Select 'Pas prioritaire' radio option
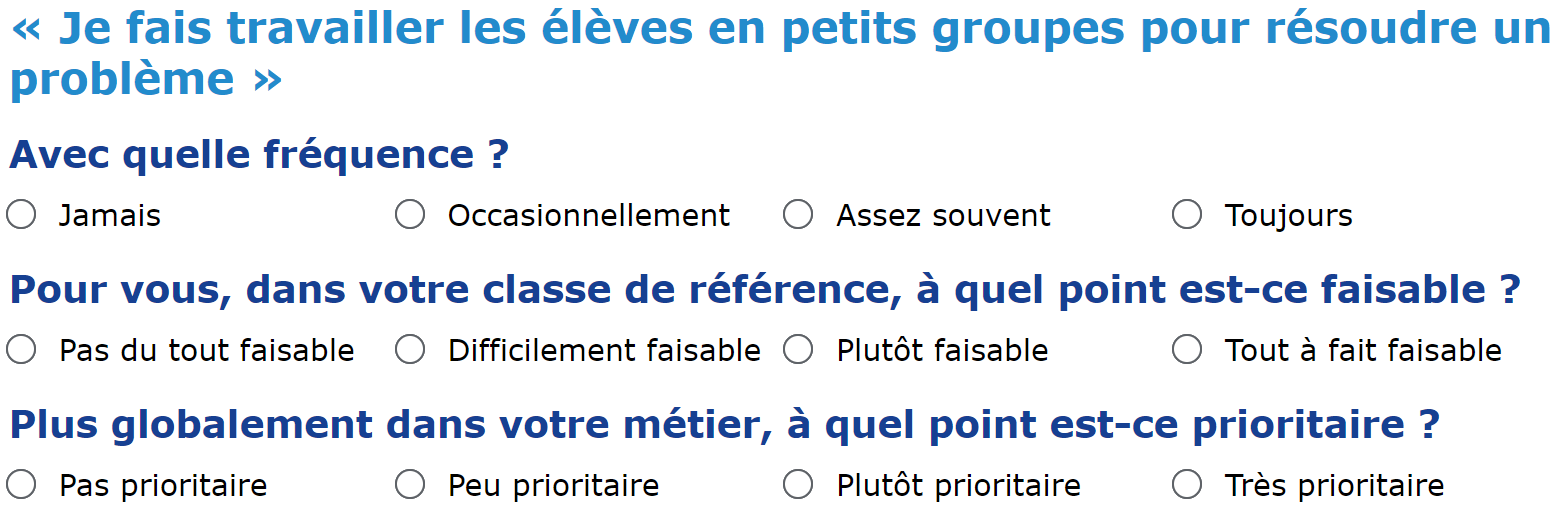This screenshot has height=516, width=1560. (x=21, y=485)
